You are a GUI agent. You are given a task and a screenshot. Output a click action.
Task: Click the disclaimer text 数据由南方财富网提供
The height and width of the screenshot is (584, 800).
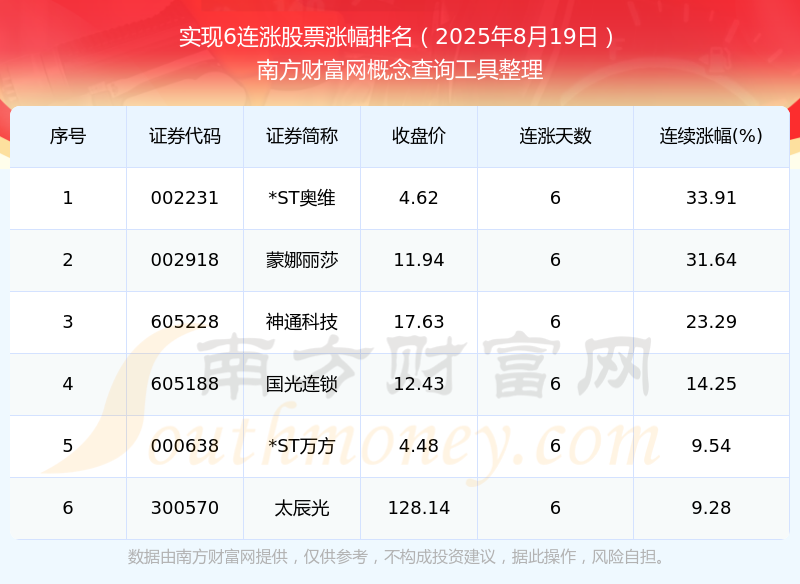[x=208, y=557]
